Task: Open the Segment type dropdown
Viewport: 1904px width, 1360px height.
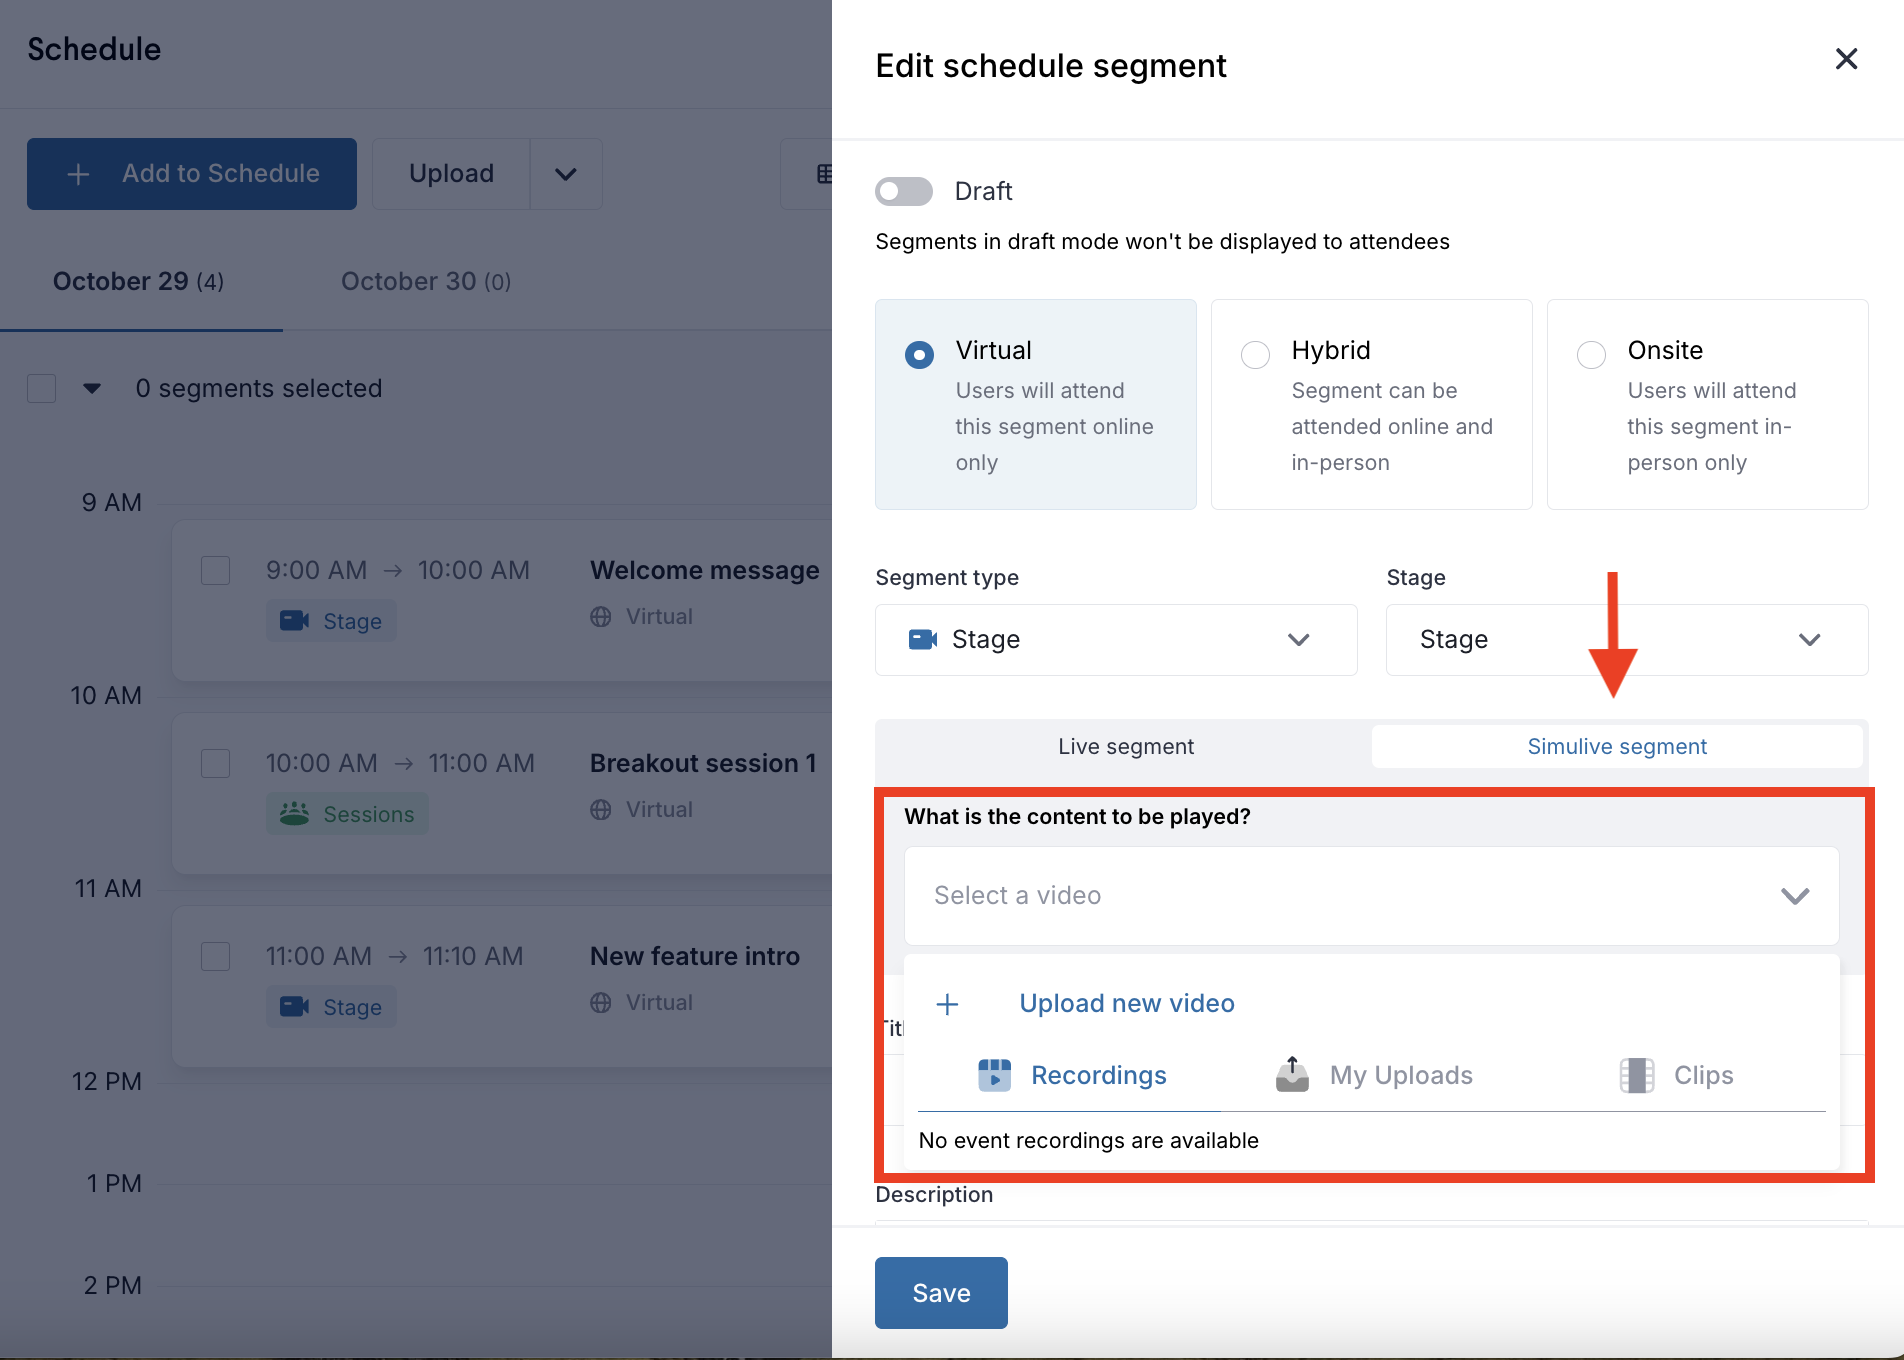Action: 1116,640
